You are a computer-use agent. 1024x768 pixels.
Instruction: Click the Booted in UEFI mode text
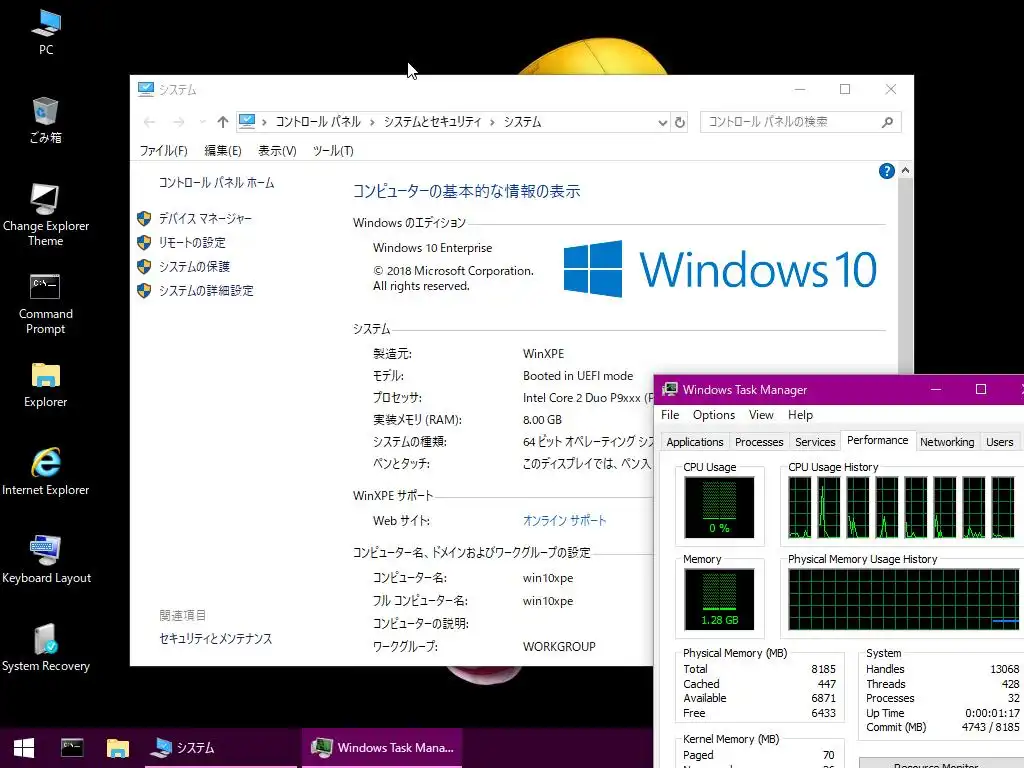(x=578, y=376)
